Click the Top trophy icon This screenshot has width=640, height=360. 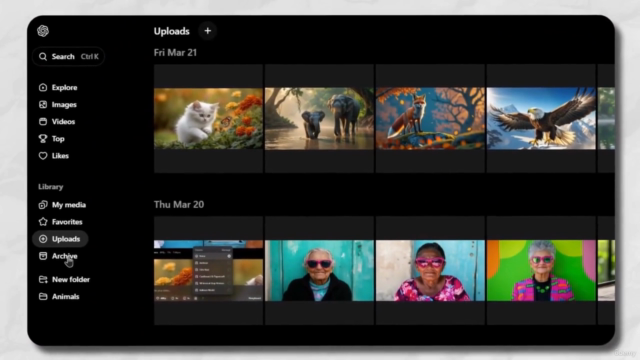click(x=43, y=139)
